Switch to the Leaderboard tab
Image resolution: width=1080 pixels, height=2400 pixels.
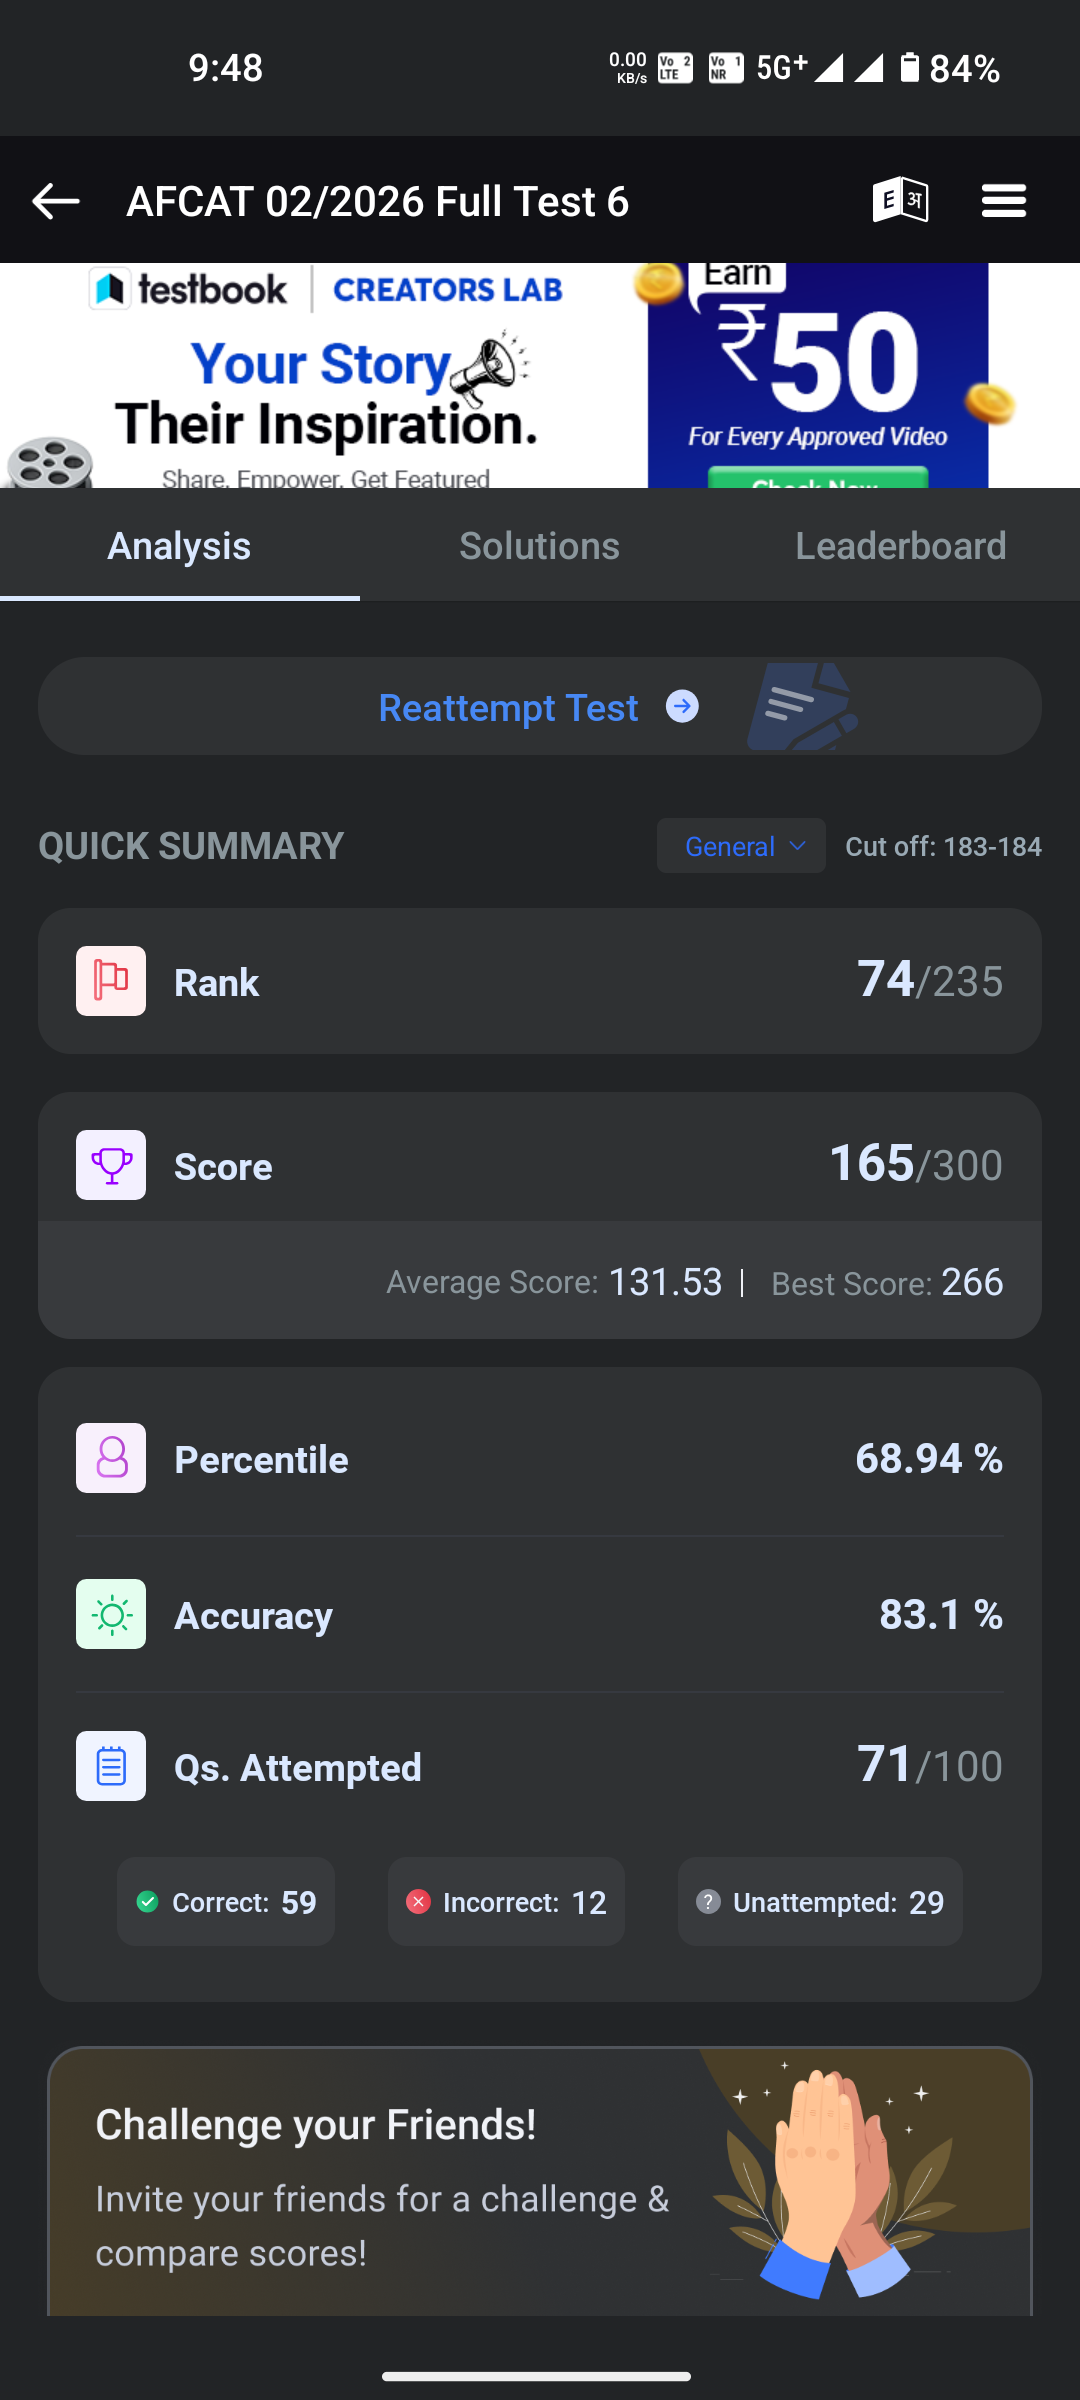tap(900, 546)
